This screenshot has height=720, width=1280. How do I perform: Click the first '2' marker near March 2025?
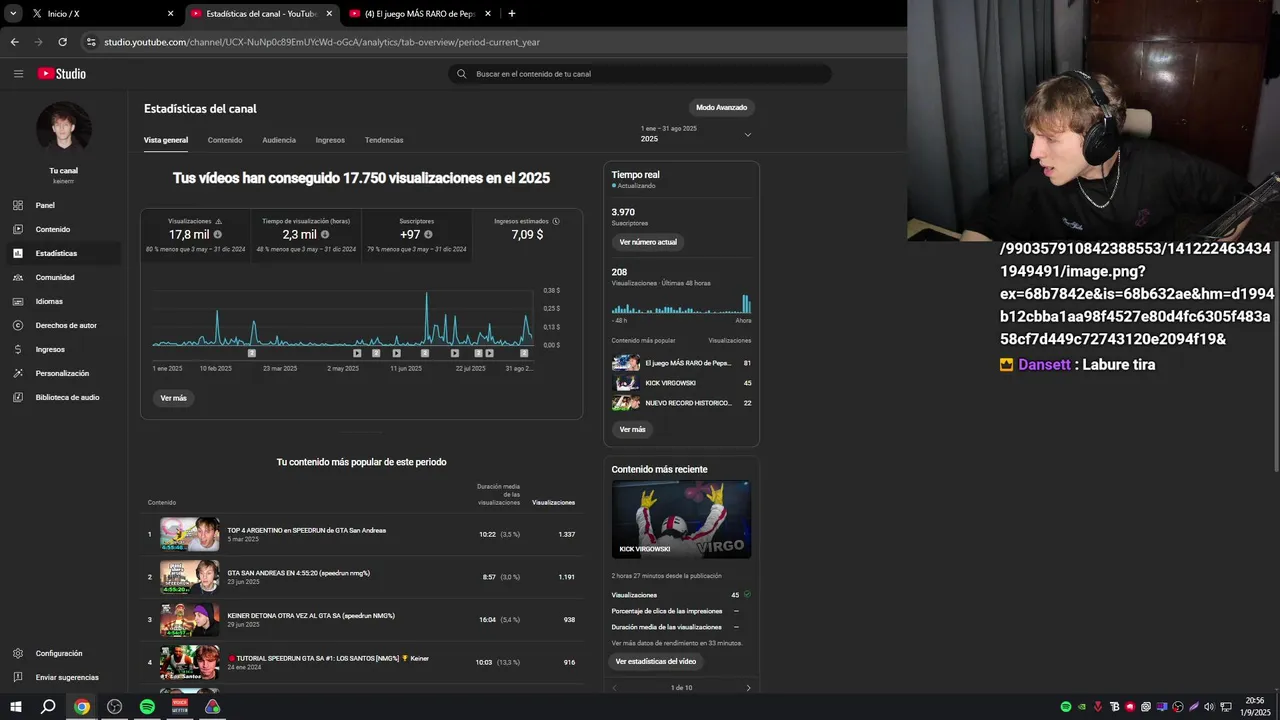(x=252, y=353)
